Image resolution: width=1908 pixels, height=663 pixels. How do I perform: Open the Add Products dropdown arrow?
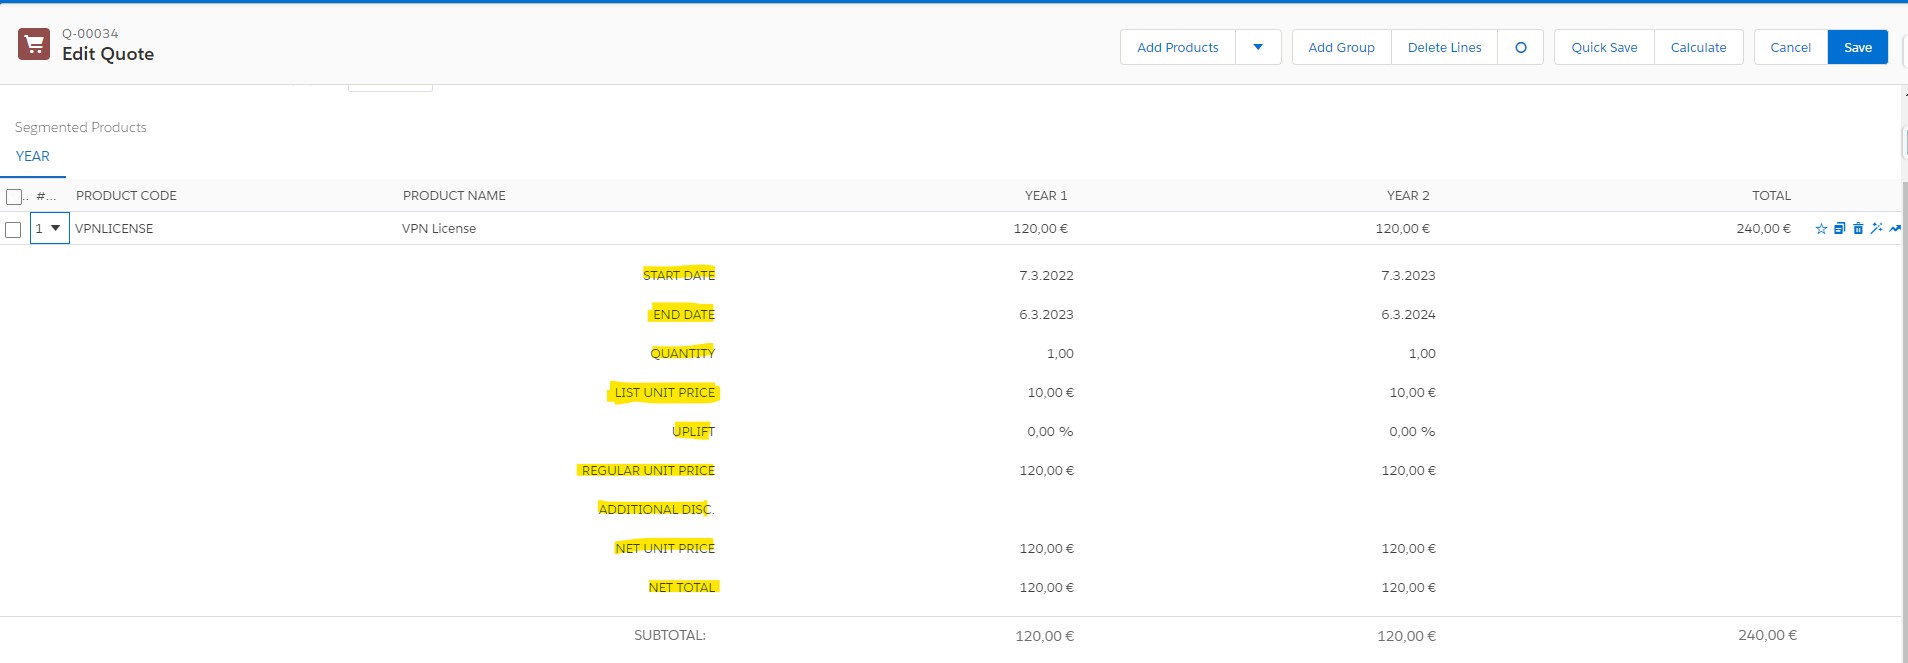1258,47
